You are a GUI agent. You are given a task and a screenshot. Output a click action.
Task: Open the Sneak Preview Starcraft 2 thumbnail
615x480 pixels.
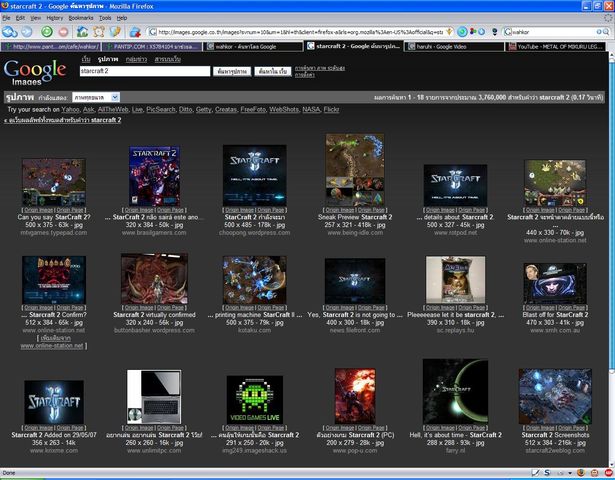click(x=355, y=170)
